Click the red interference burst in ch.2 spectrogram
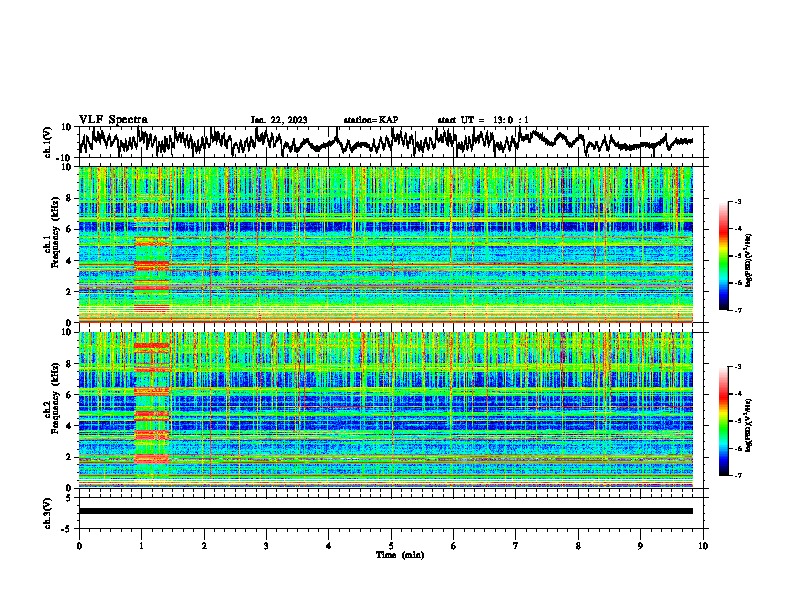Image resolution: width=792 pixels, height=612 pixels. 152,403
